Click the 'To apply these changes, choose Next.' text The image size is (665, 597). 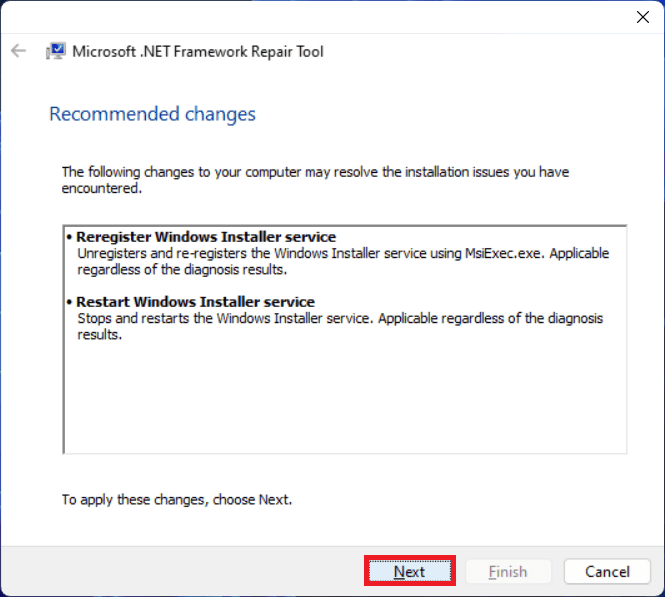tap(177, 499)
